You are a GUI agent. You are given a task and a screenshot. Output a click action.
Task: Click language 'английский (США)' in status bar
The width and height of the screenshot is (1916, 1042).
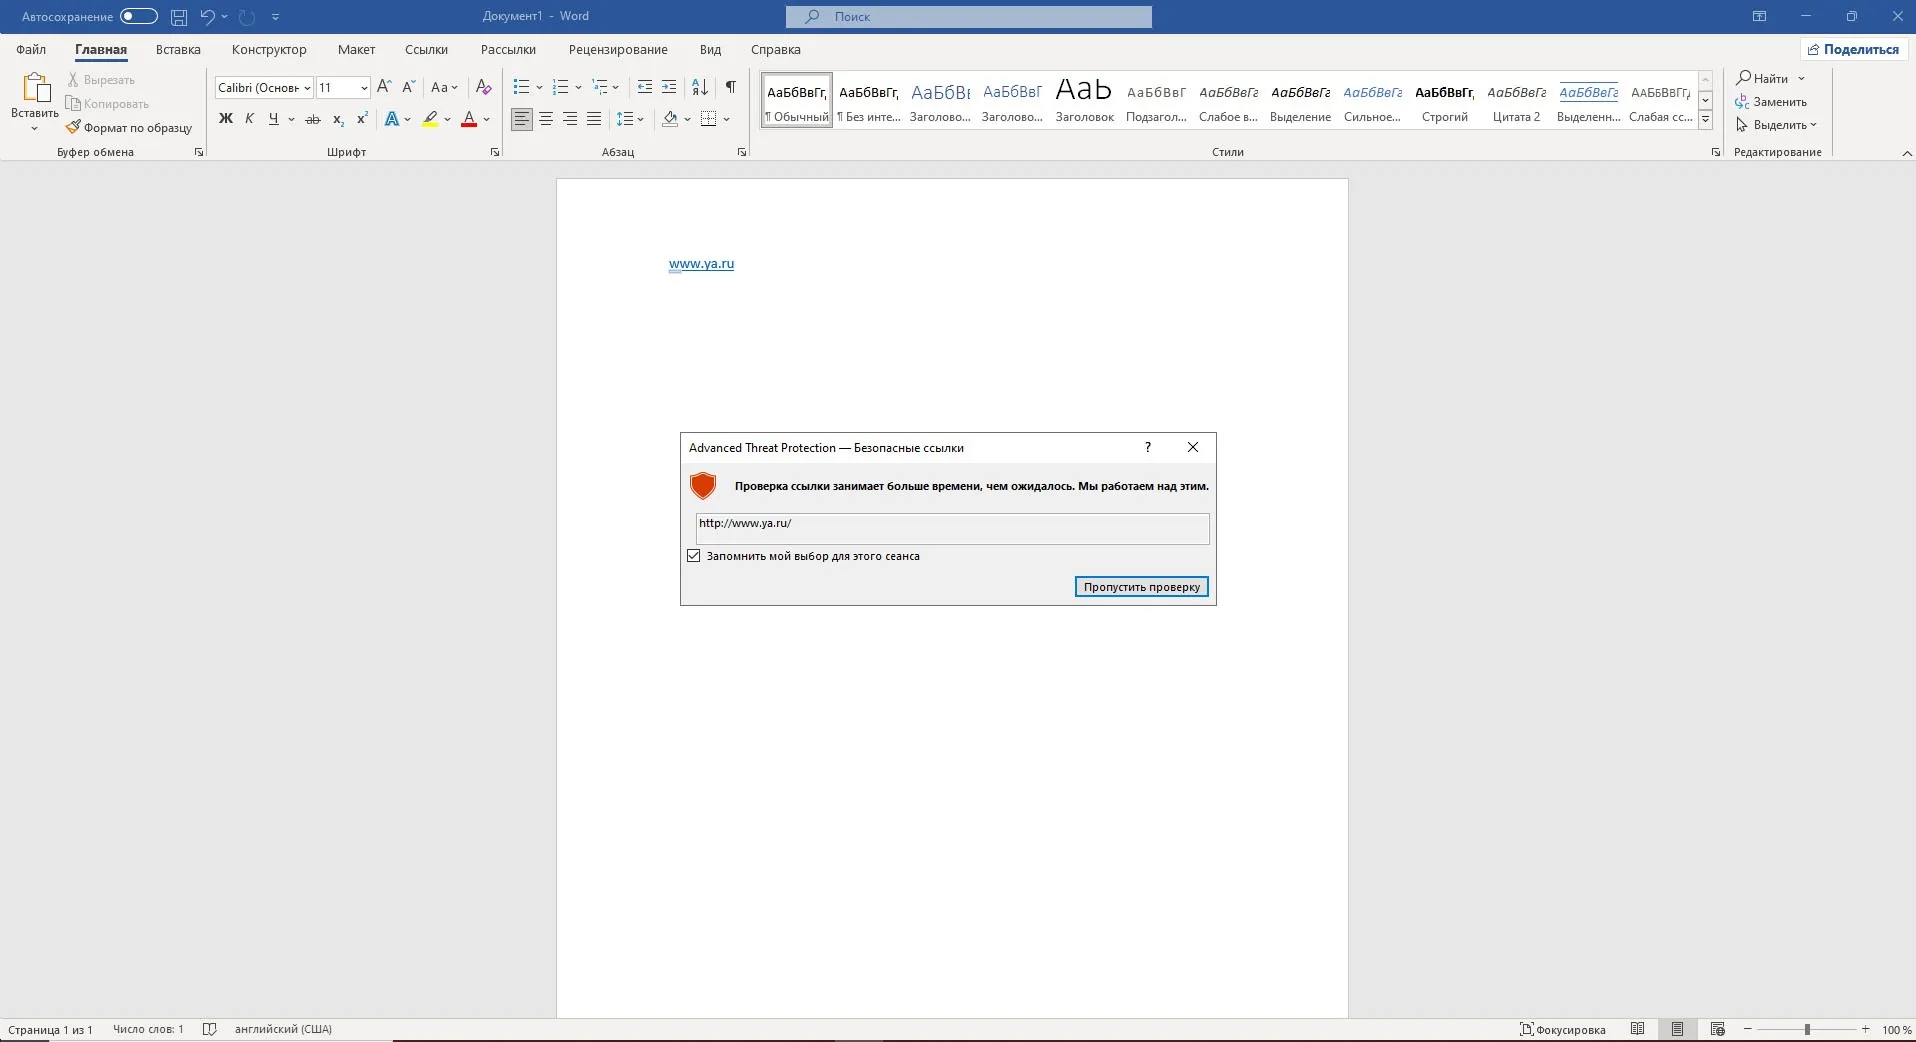pos(283,1029)
